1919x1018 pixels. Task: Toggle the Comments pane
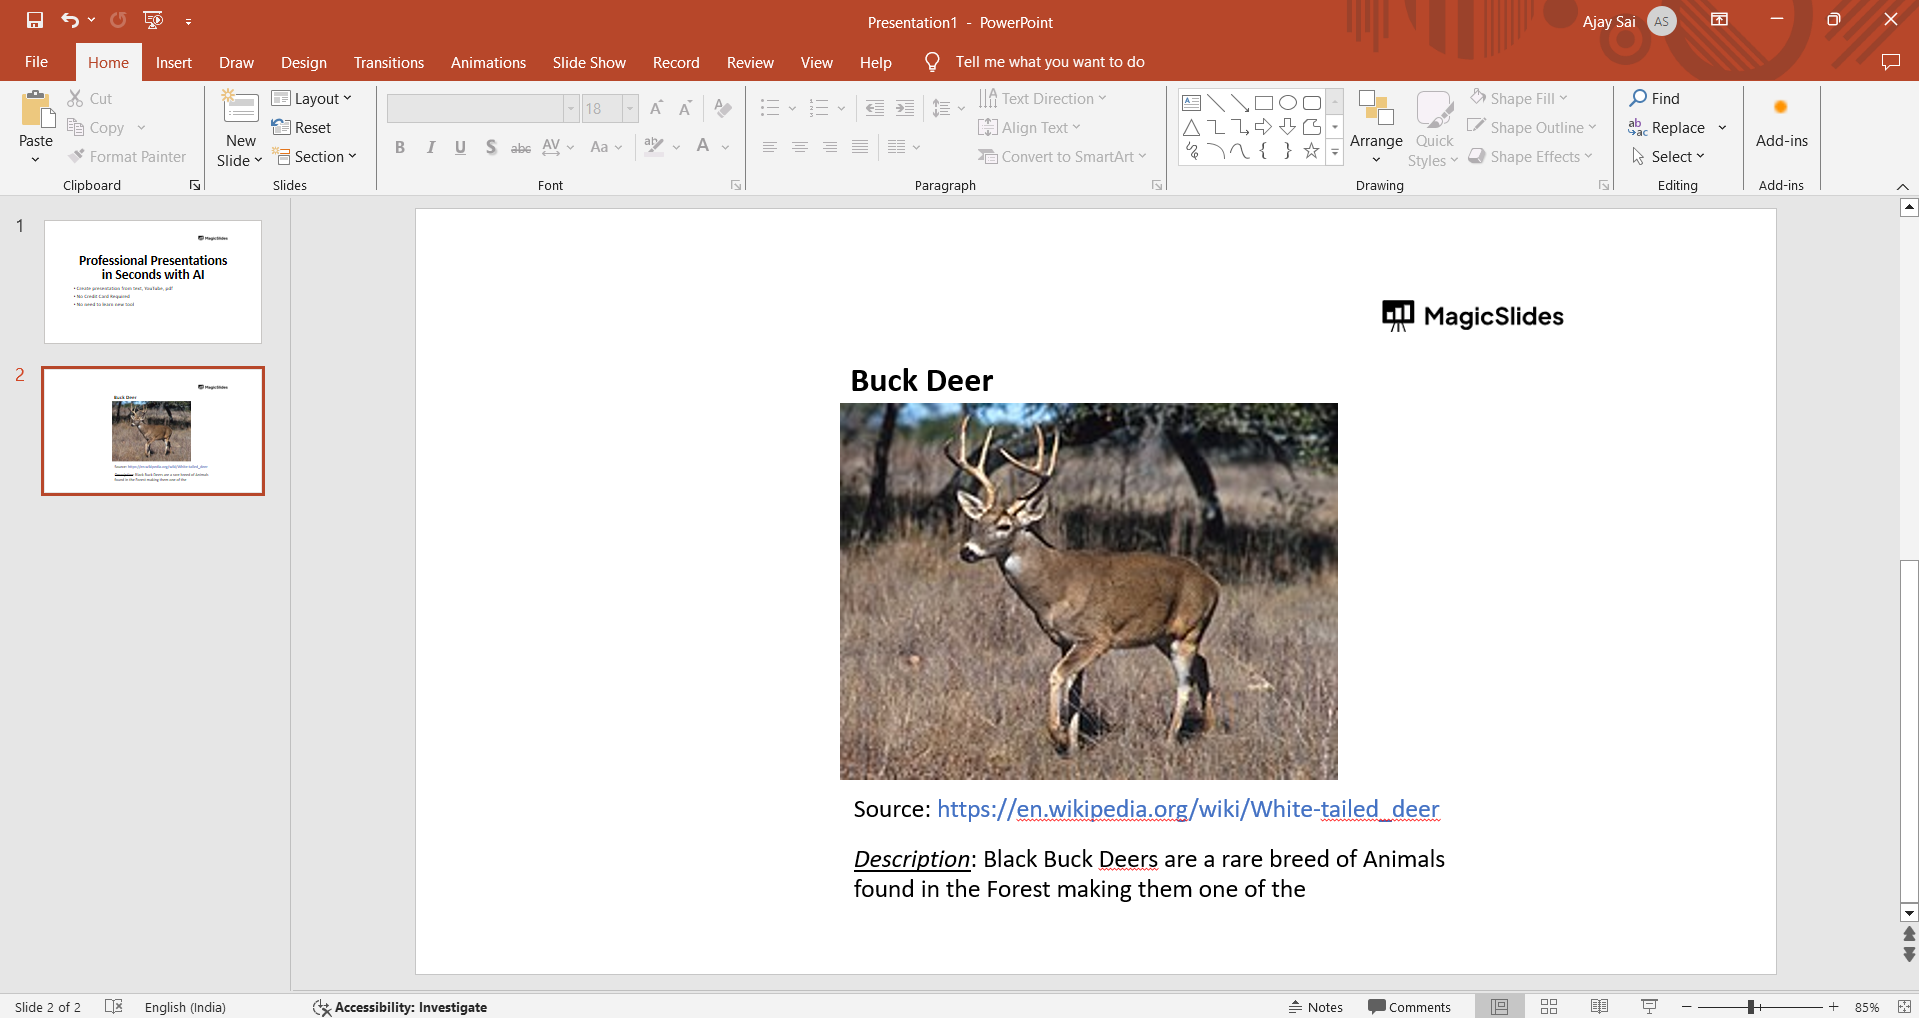pos(1409,1007)
